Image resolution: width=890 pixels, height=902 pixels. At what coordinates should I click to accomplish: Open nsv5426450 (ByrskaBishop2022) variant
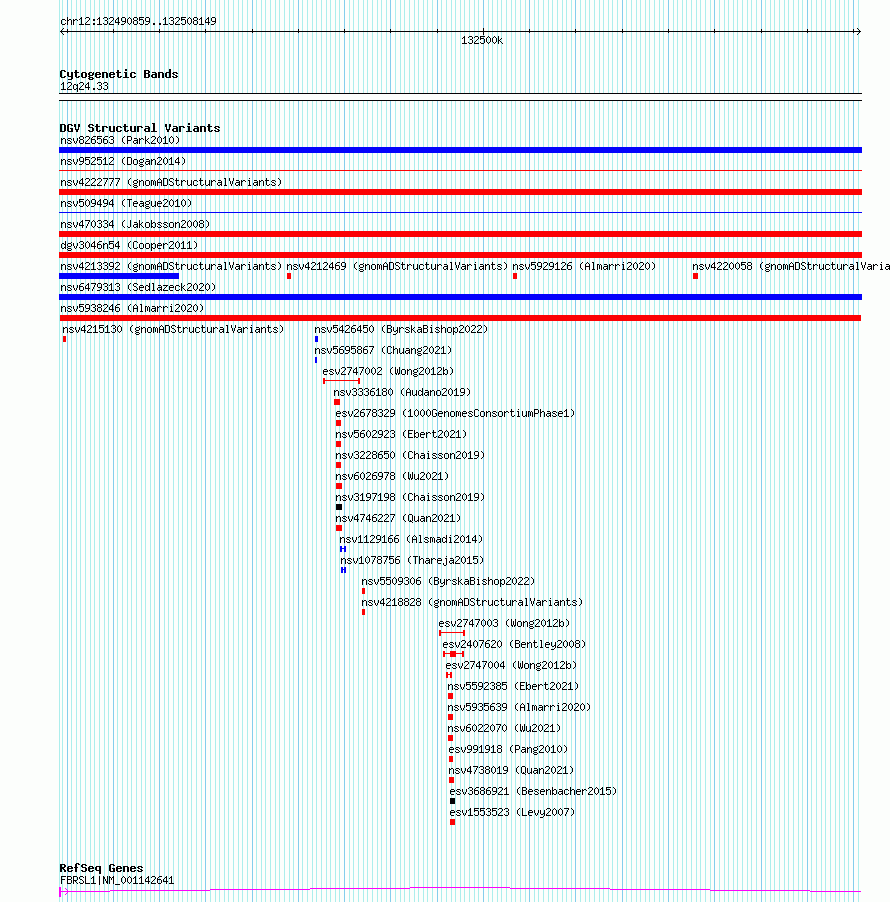(401, 329)
